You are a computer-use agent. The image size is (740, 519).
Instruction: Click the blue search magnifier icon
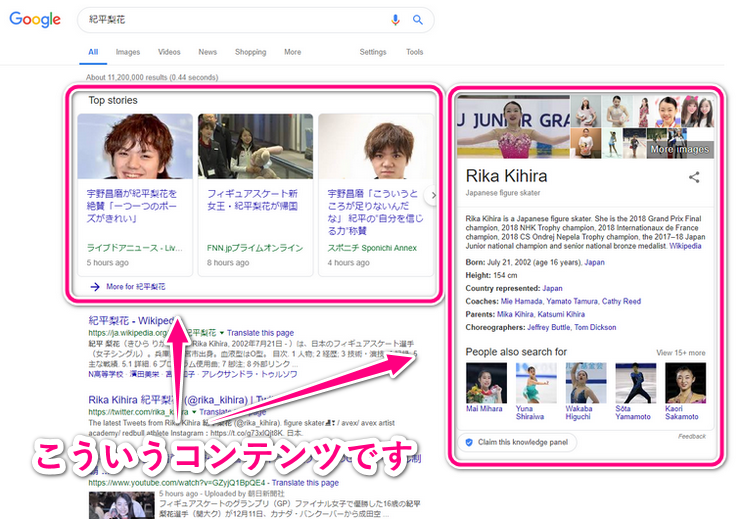coord(418,20)
